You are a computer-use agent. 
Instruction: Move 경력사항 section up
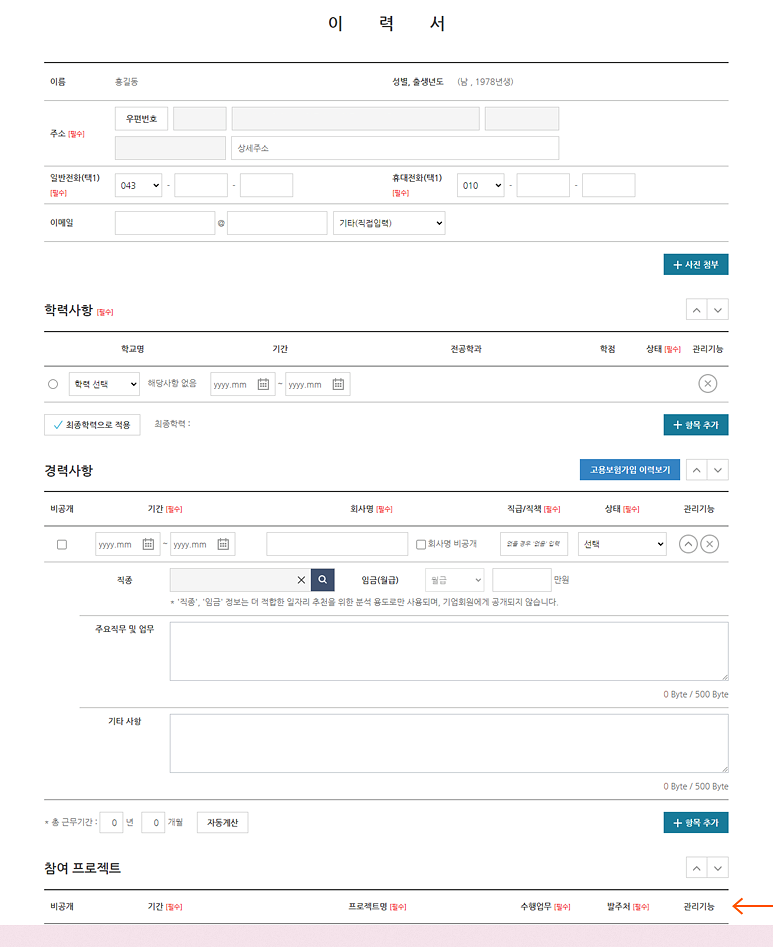click(x=697, y=470)
